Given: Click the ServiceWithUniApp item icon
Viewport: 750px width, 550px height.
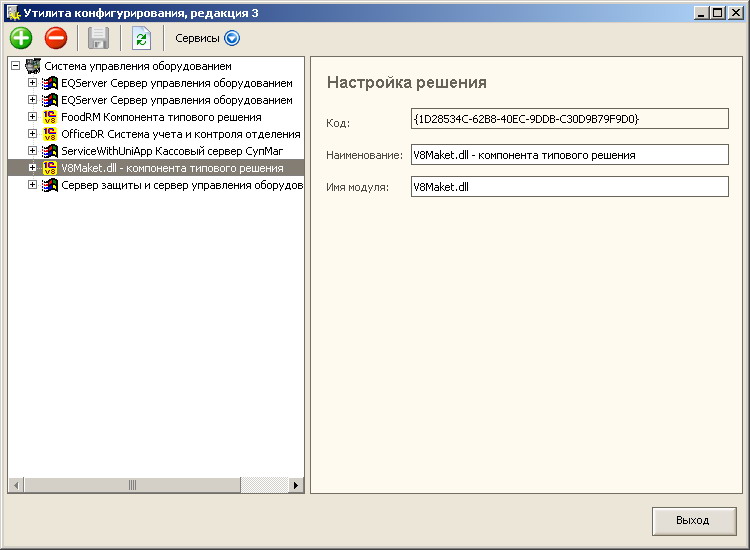Looking at the screenshot, I should (50, 151).
